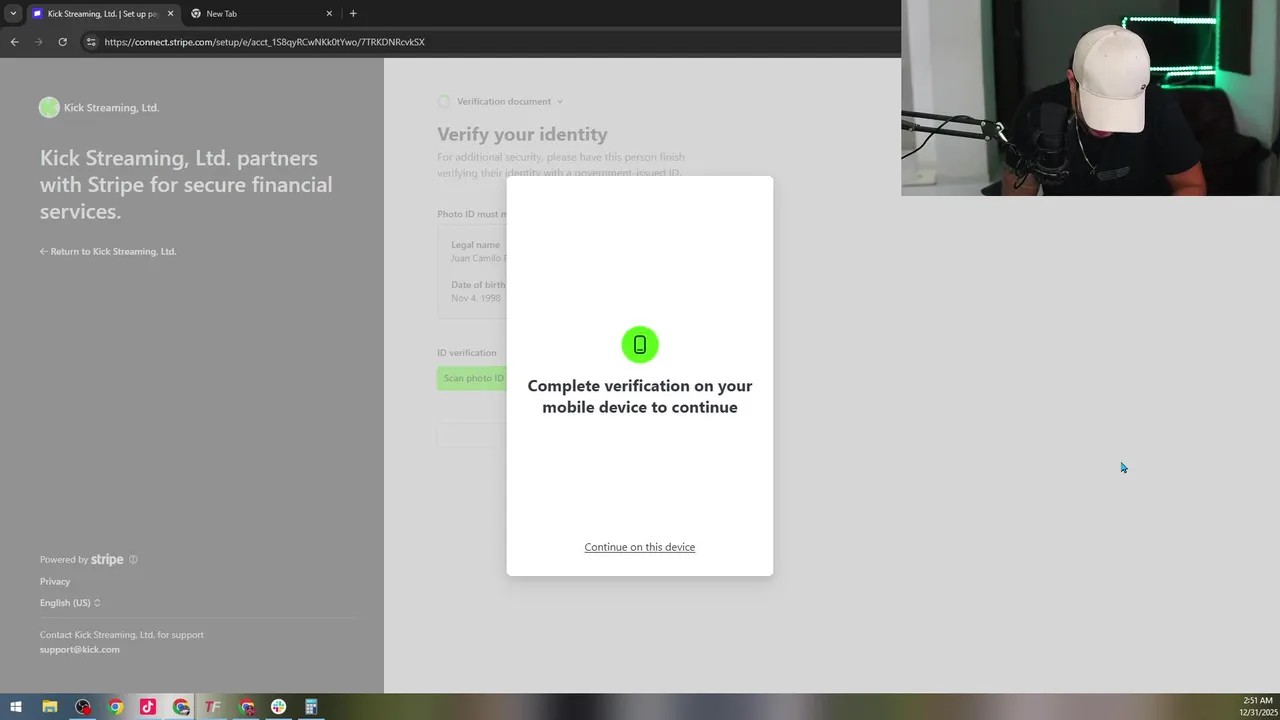Click the Kick Streaming logo circle
Screen dimensions: 1280x720
point(49,108)
